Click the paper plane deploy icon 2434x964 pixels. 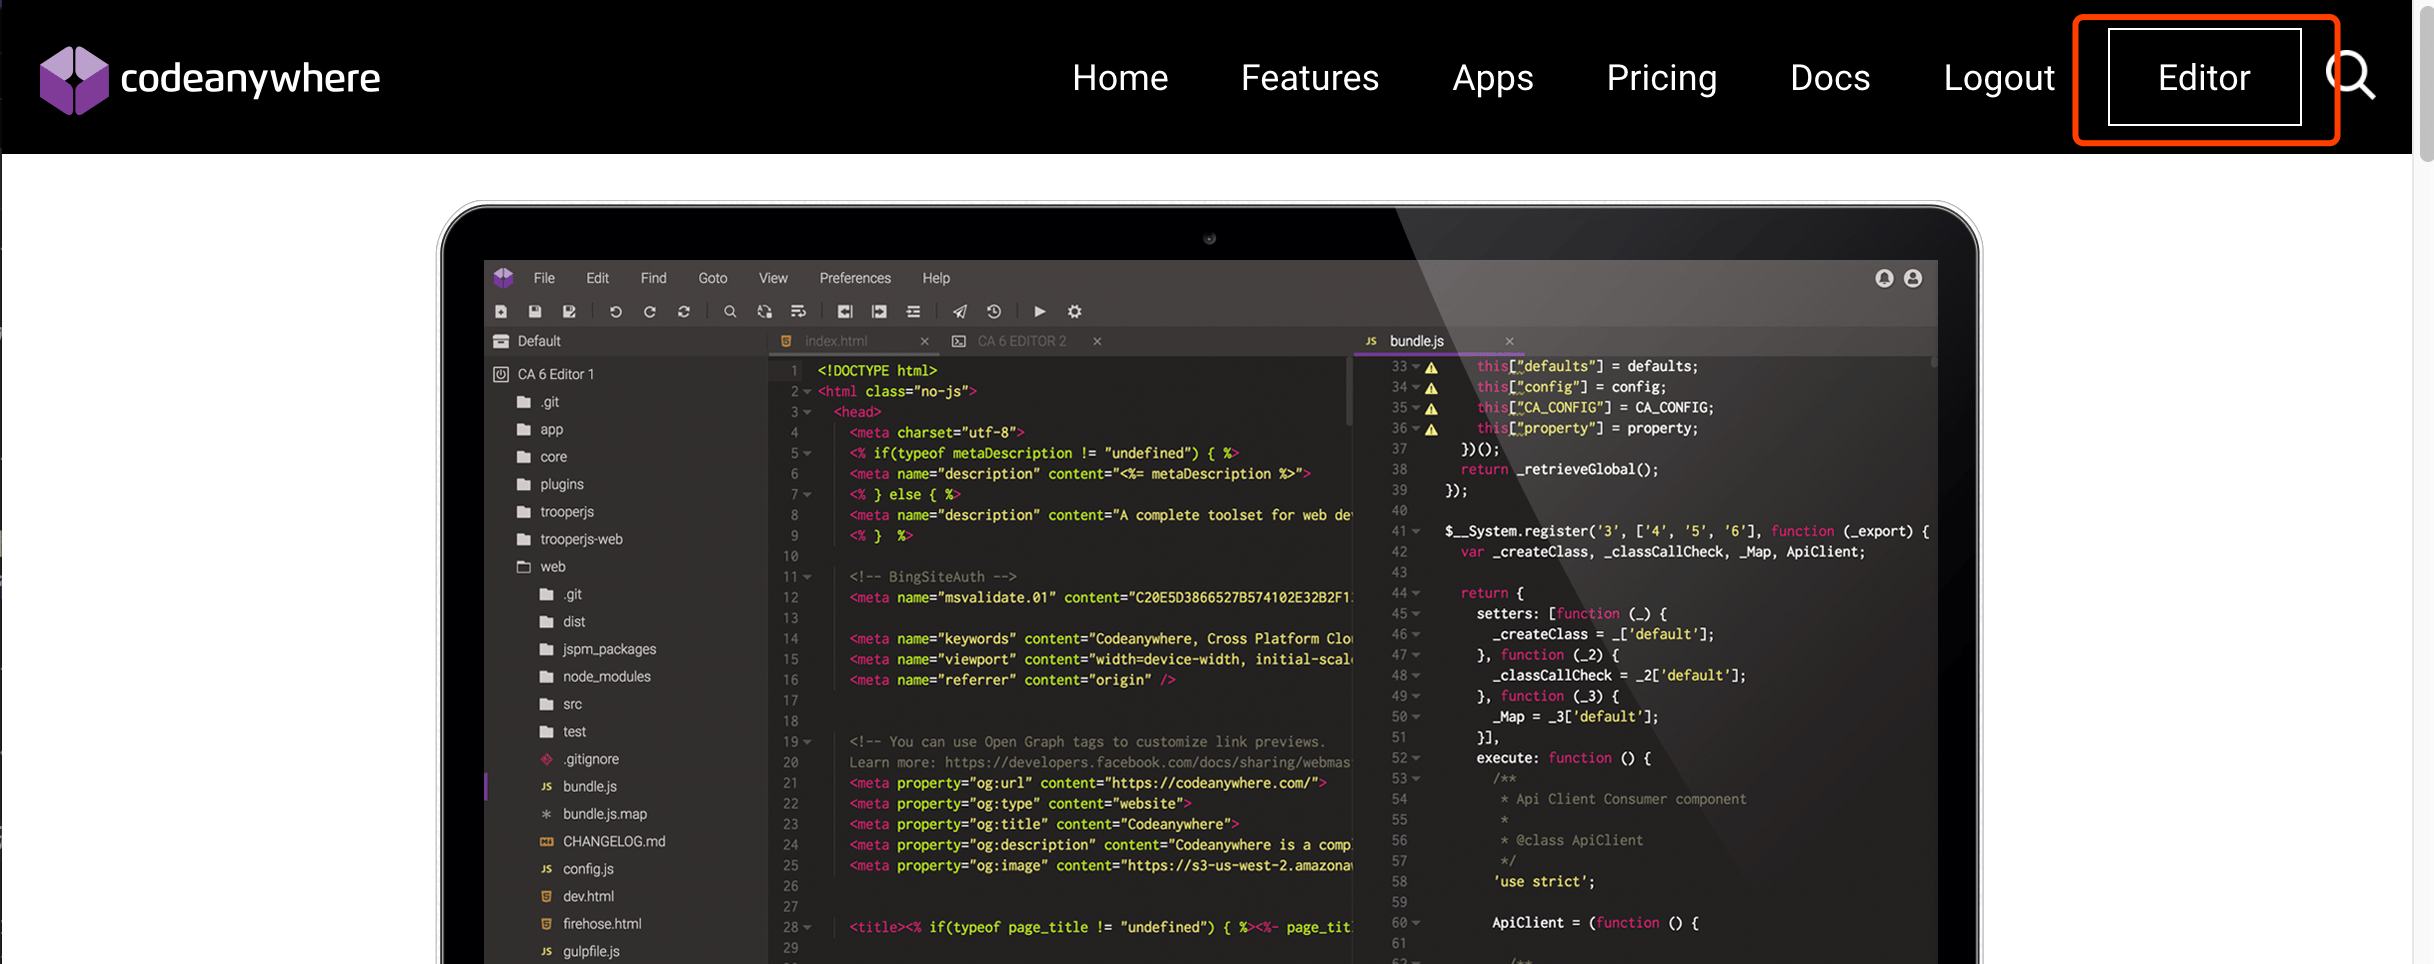click(x=960, y=312)
